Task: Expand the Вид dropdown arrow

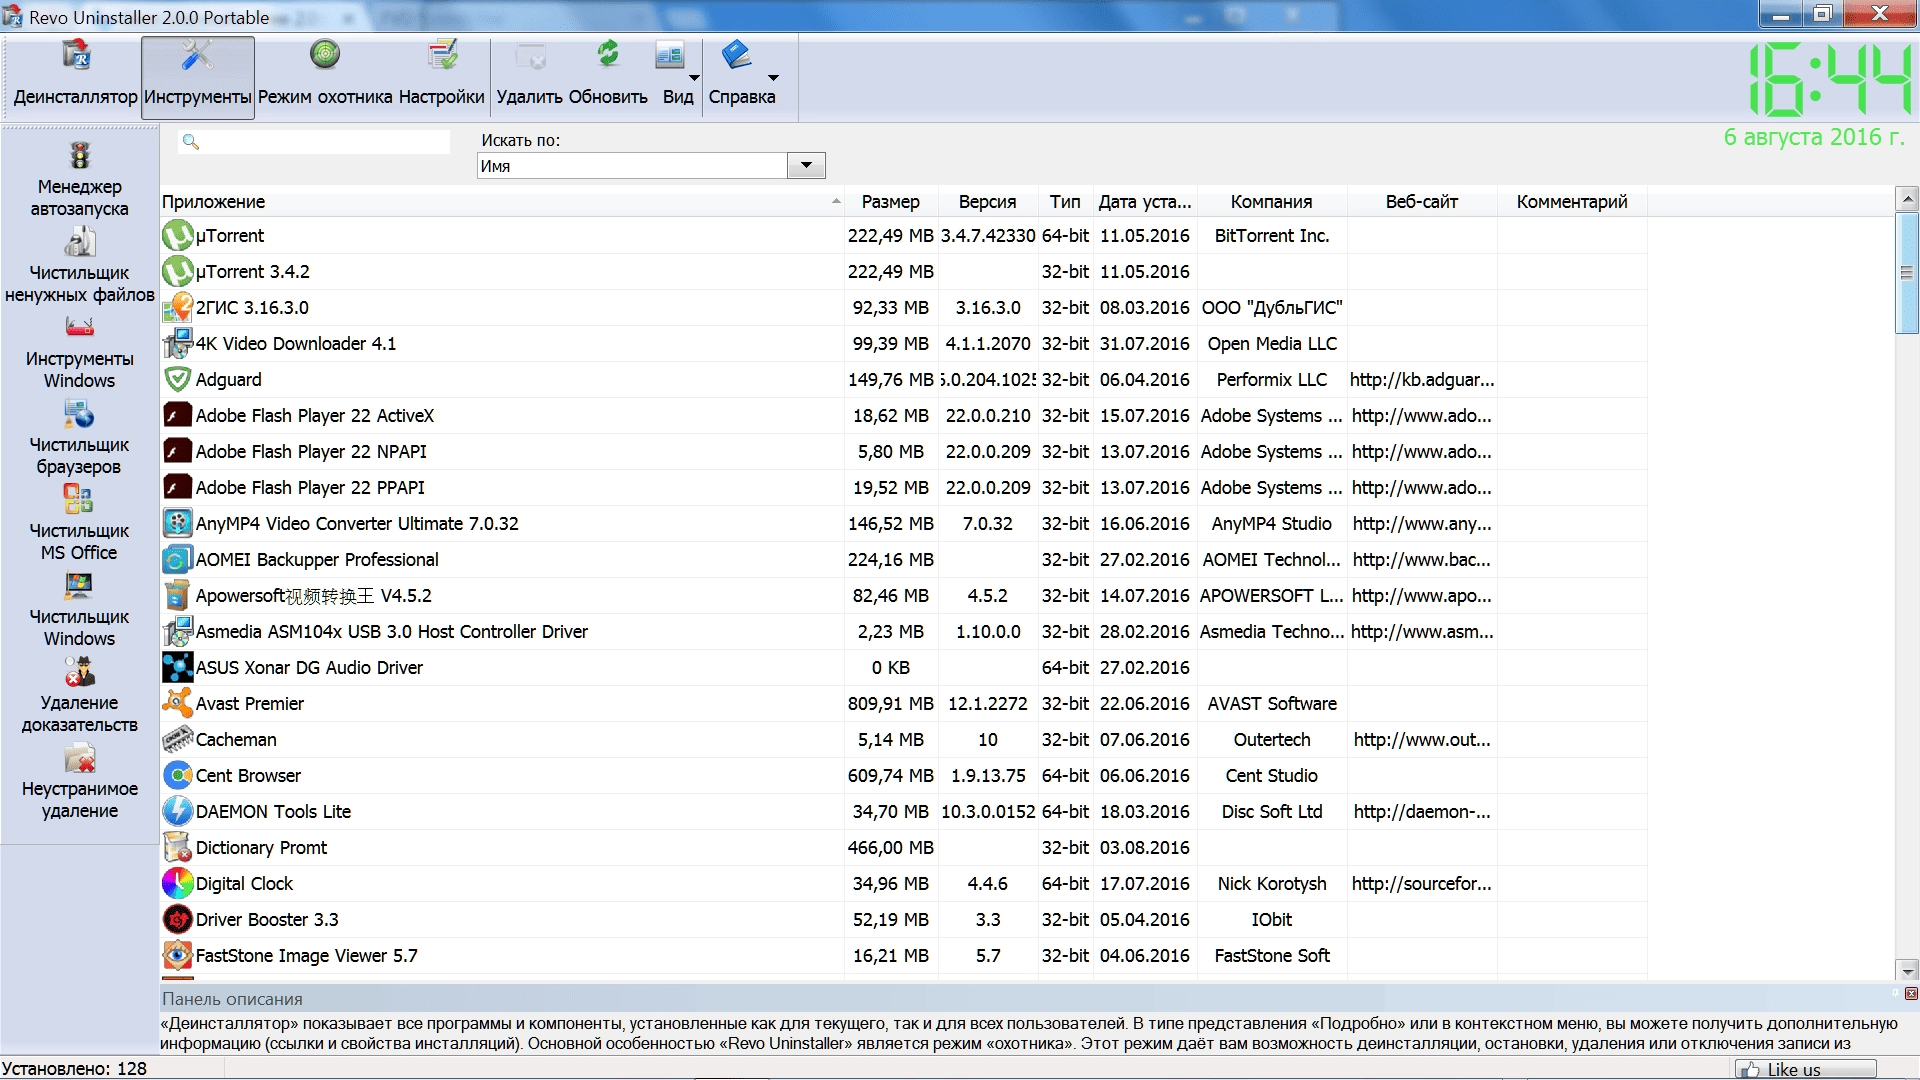Action: (694, 78)
